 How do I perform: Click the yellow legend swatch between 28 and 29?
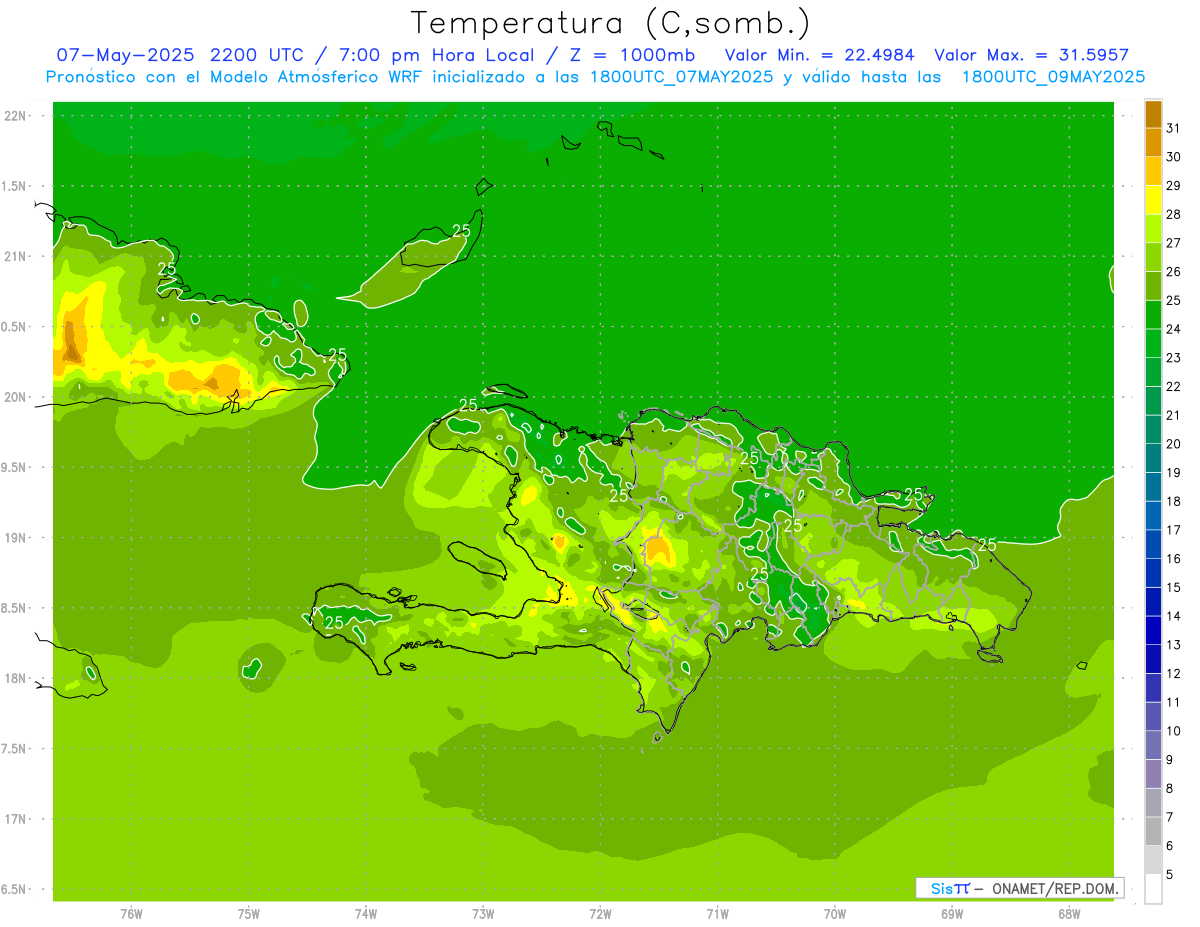click(x=1153, y=200)
